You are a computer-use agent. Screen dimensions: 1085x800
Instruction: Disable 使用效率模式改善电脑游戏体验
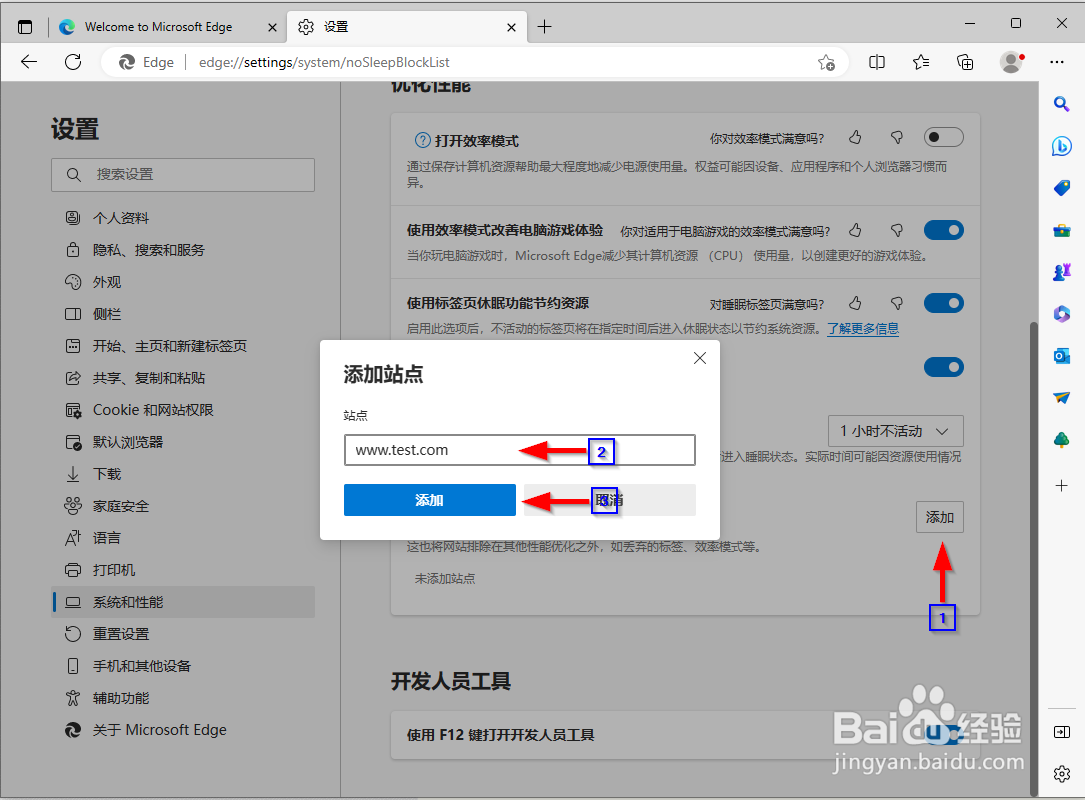point(943,230)
